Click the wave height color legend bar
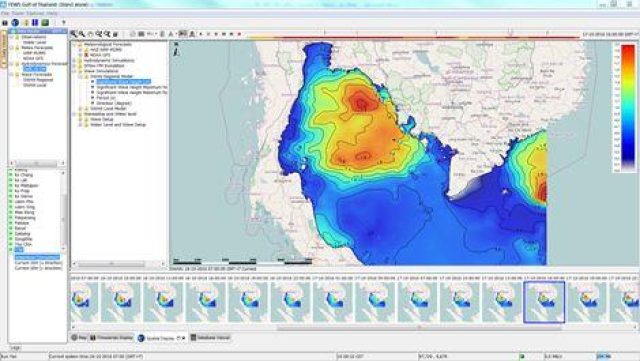640x361 pixels. [x=628, y=108]
